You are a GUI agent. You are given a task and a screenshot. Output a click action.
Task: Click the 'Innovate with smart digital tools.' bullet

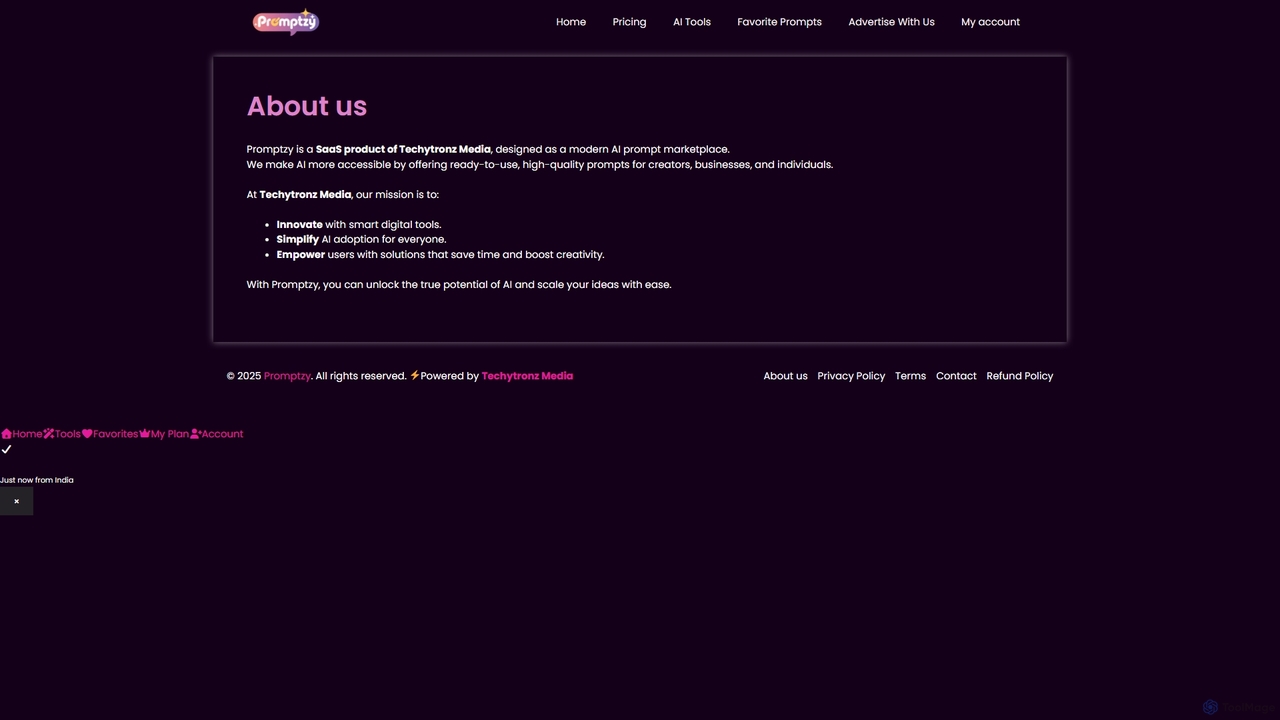(x=359, y=225)
